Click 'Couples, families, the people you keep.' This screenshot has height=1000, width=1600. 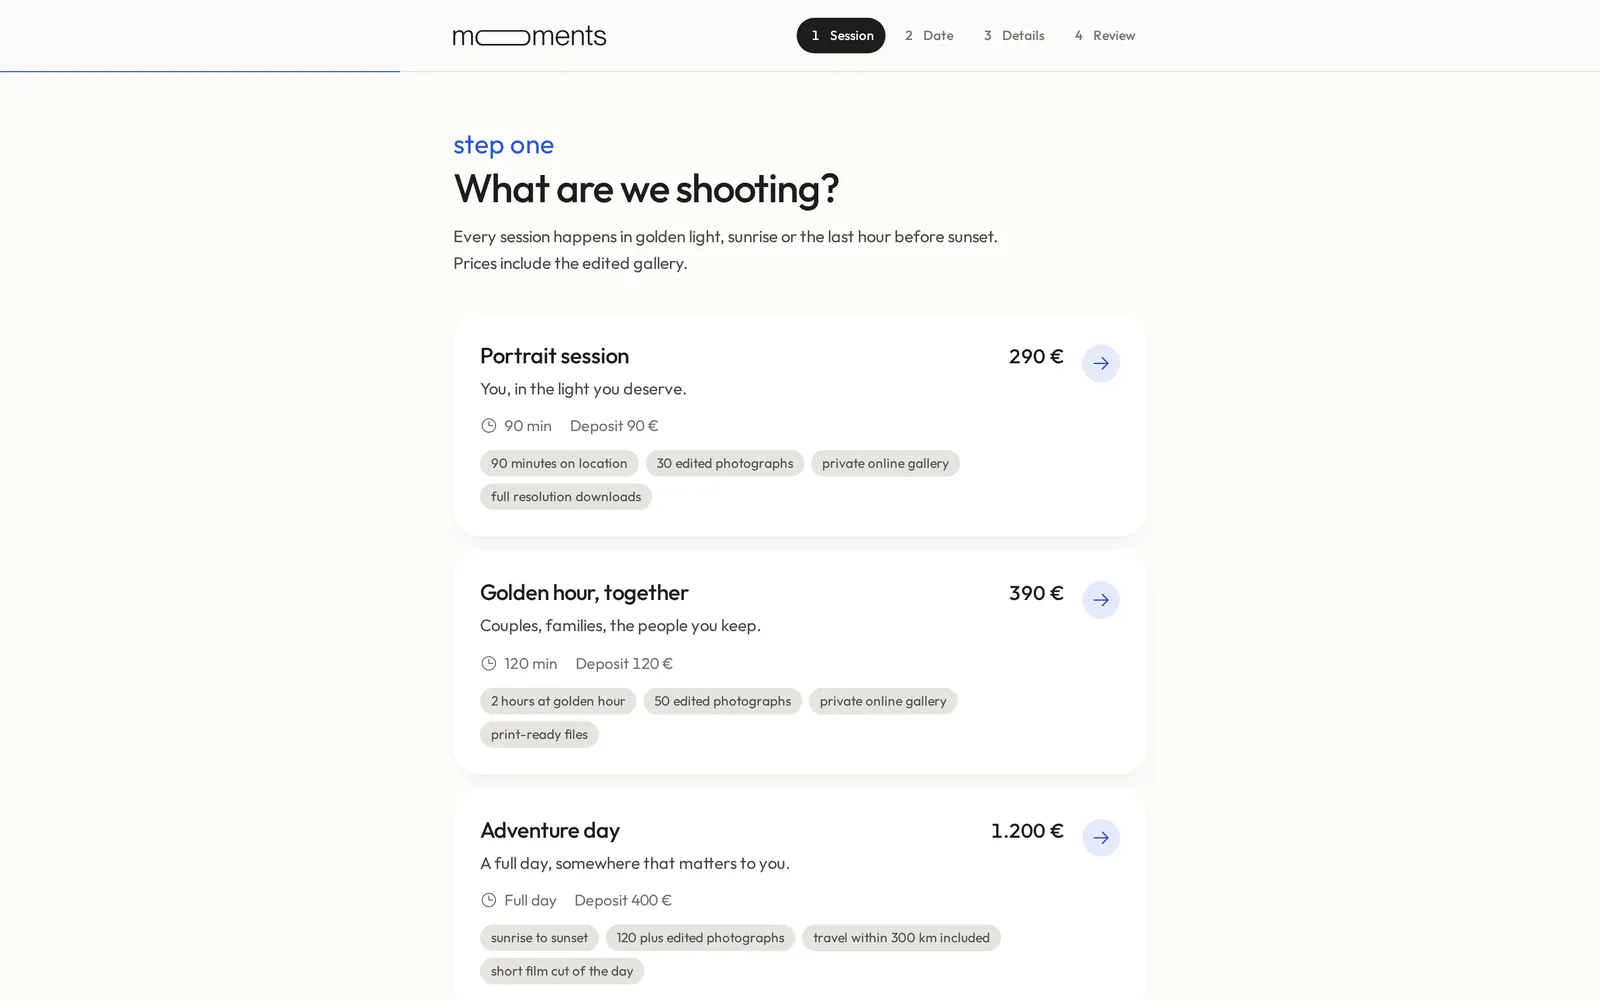pos(620,626)
